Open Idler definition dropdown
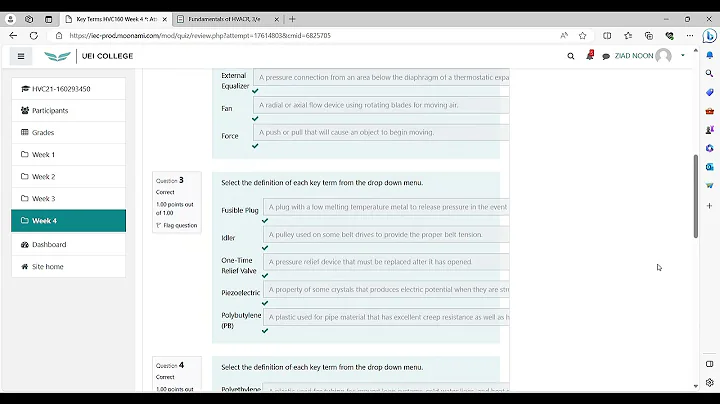 pos(386,235)
